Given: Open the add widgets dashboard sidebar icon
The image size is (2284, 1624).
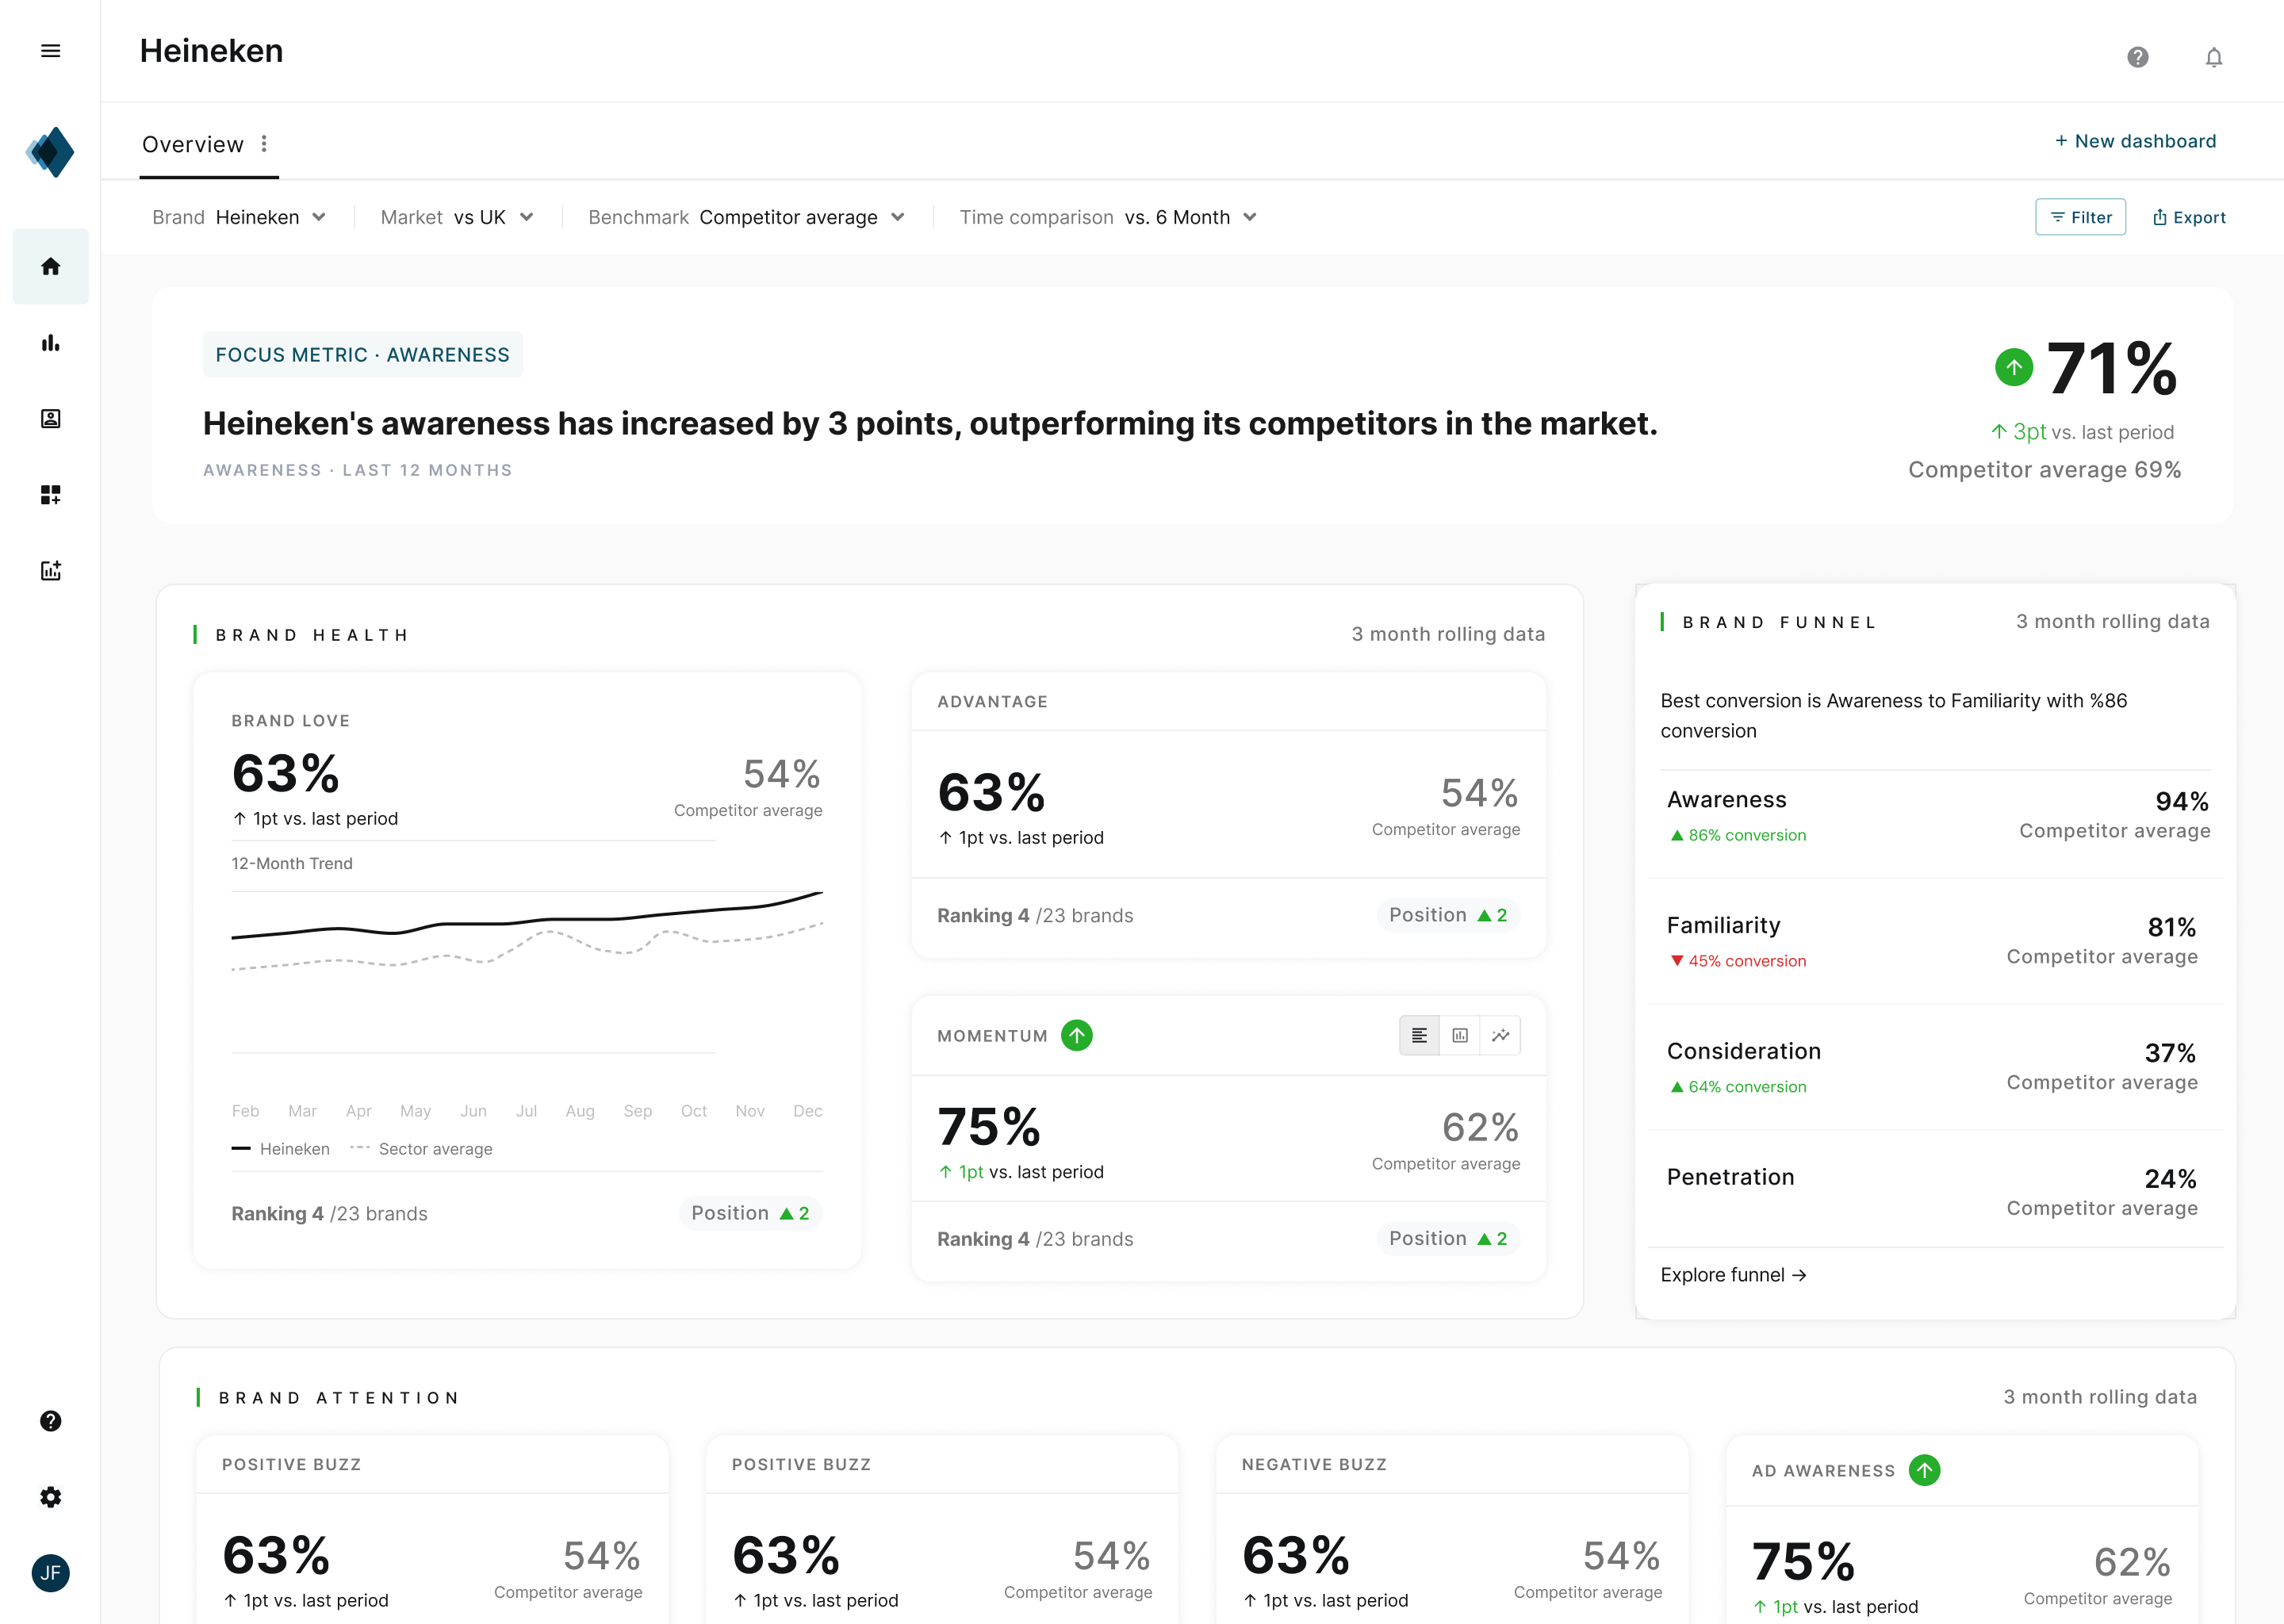Looking at the screenshot, I should click(x=50, y=495).
